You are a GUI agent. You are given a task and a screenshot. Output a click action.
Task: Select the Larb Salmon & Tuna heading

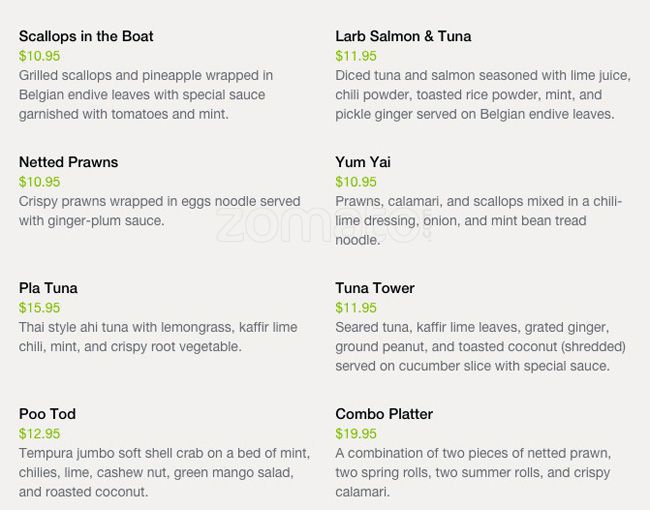[403, 36]
